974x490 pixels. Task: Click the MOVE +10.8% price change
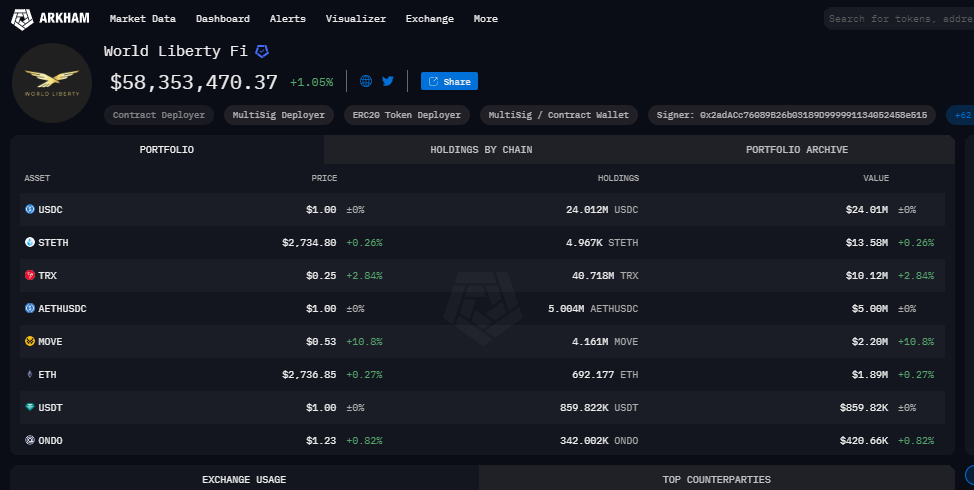(x=364, y=342)
